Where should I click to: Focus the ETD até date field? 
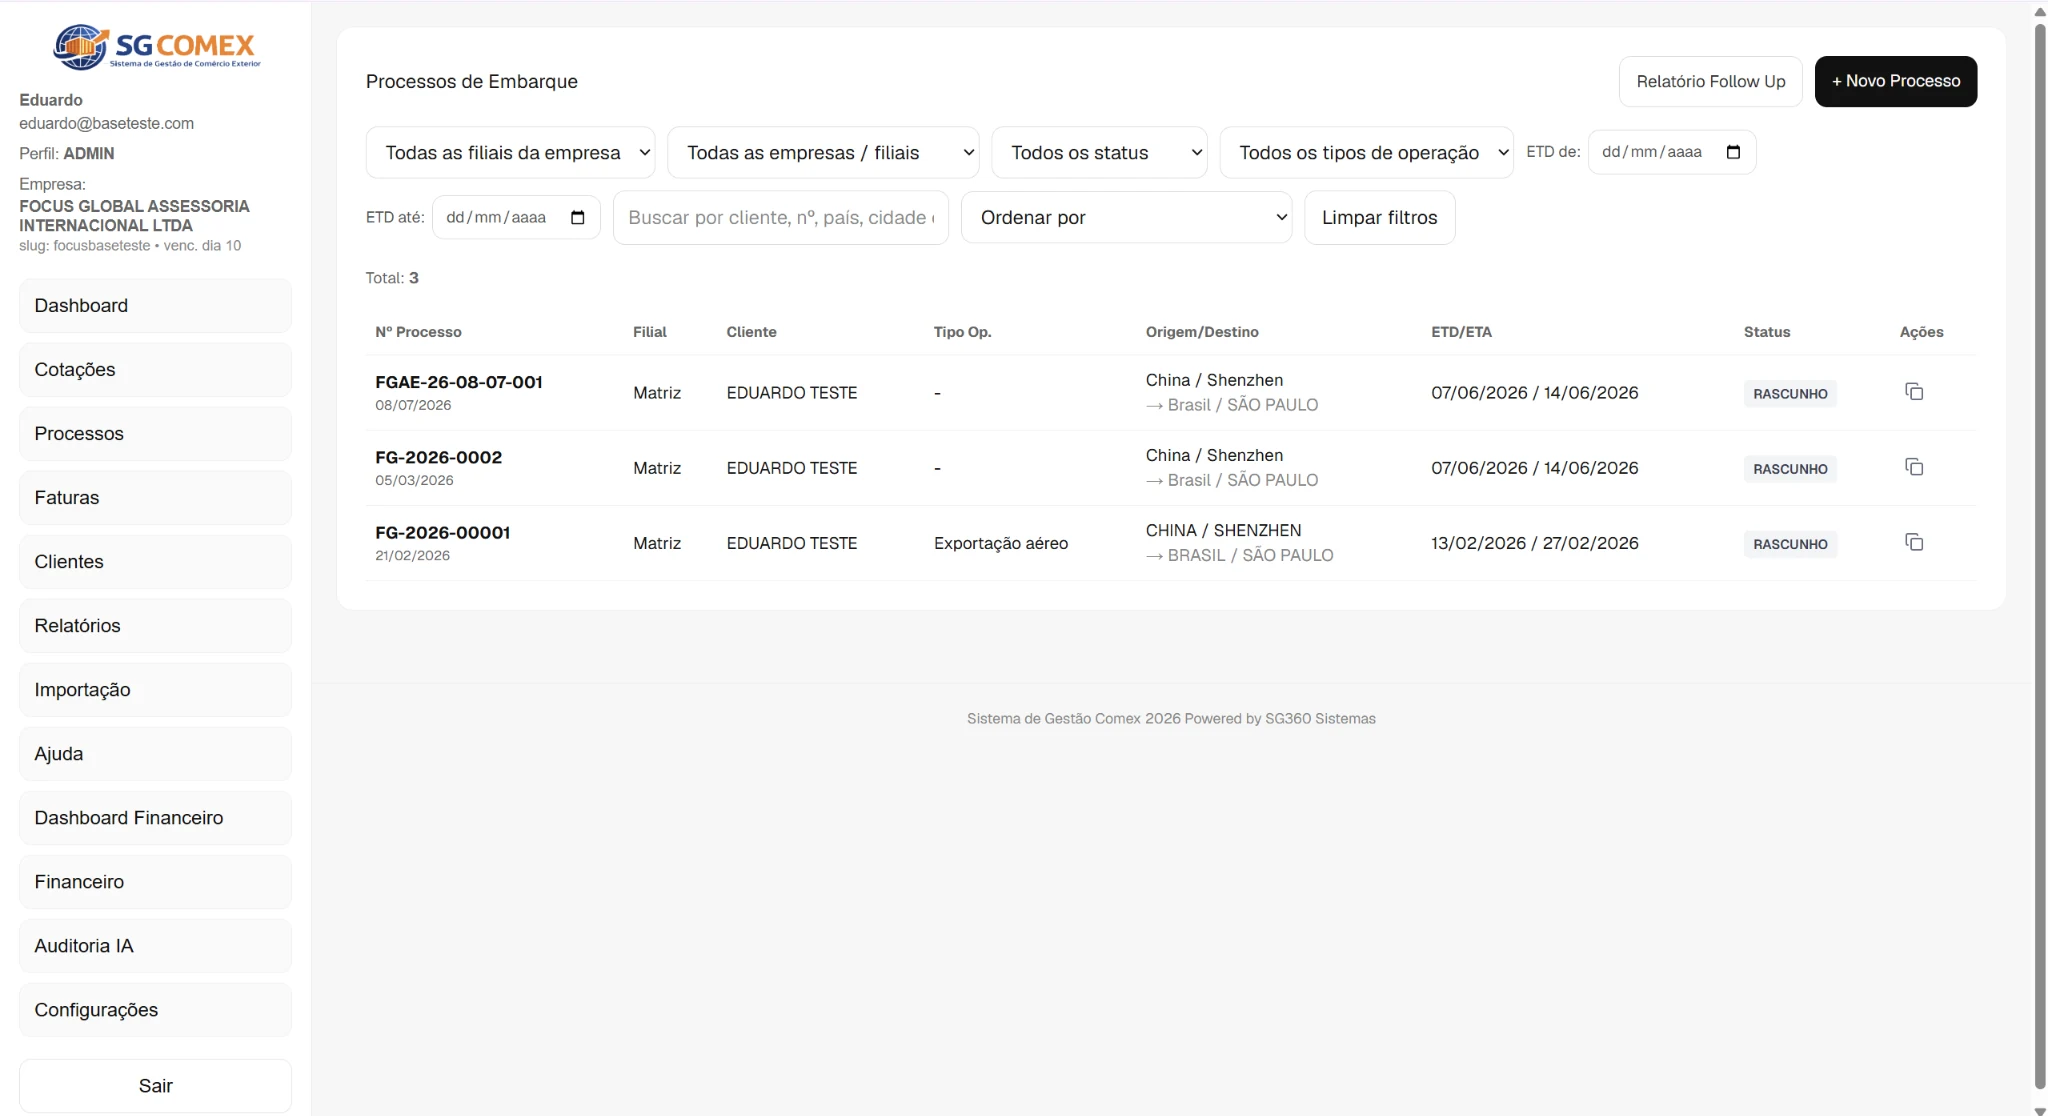tap(516, 217)
